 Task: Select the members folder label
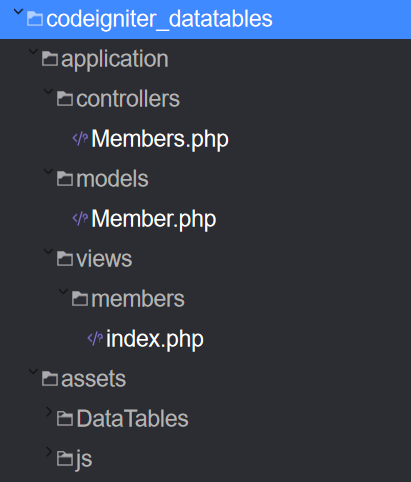[x=138, y=299]
